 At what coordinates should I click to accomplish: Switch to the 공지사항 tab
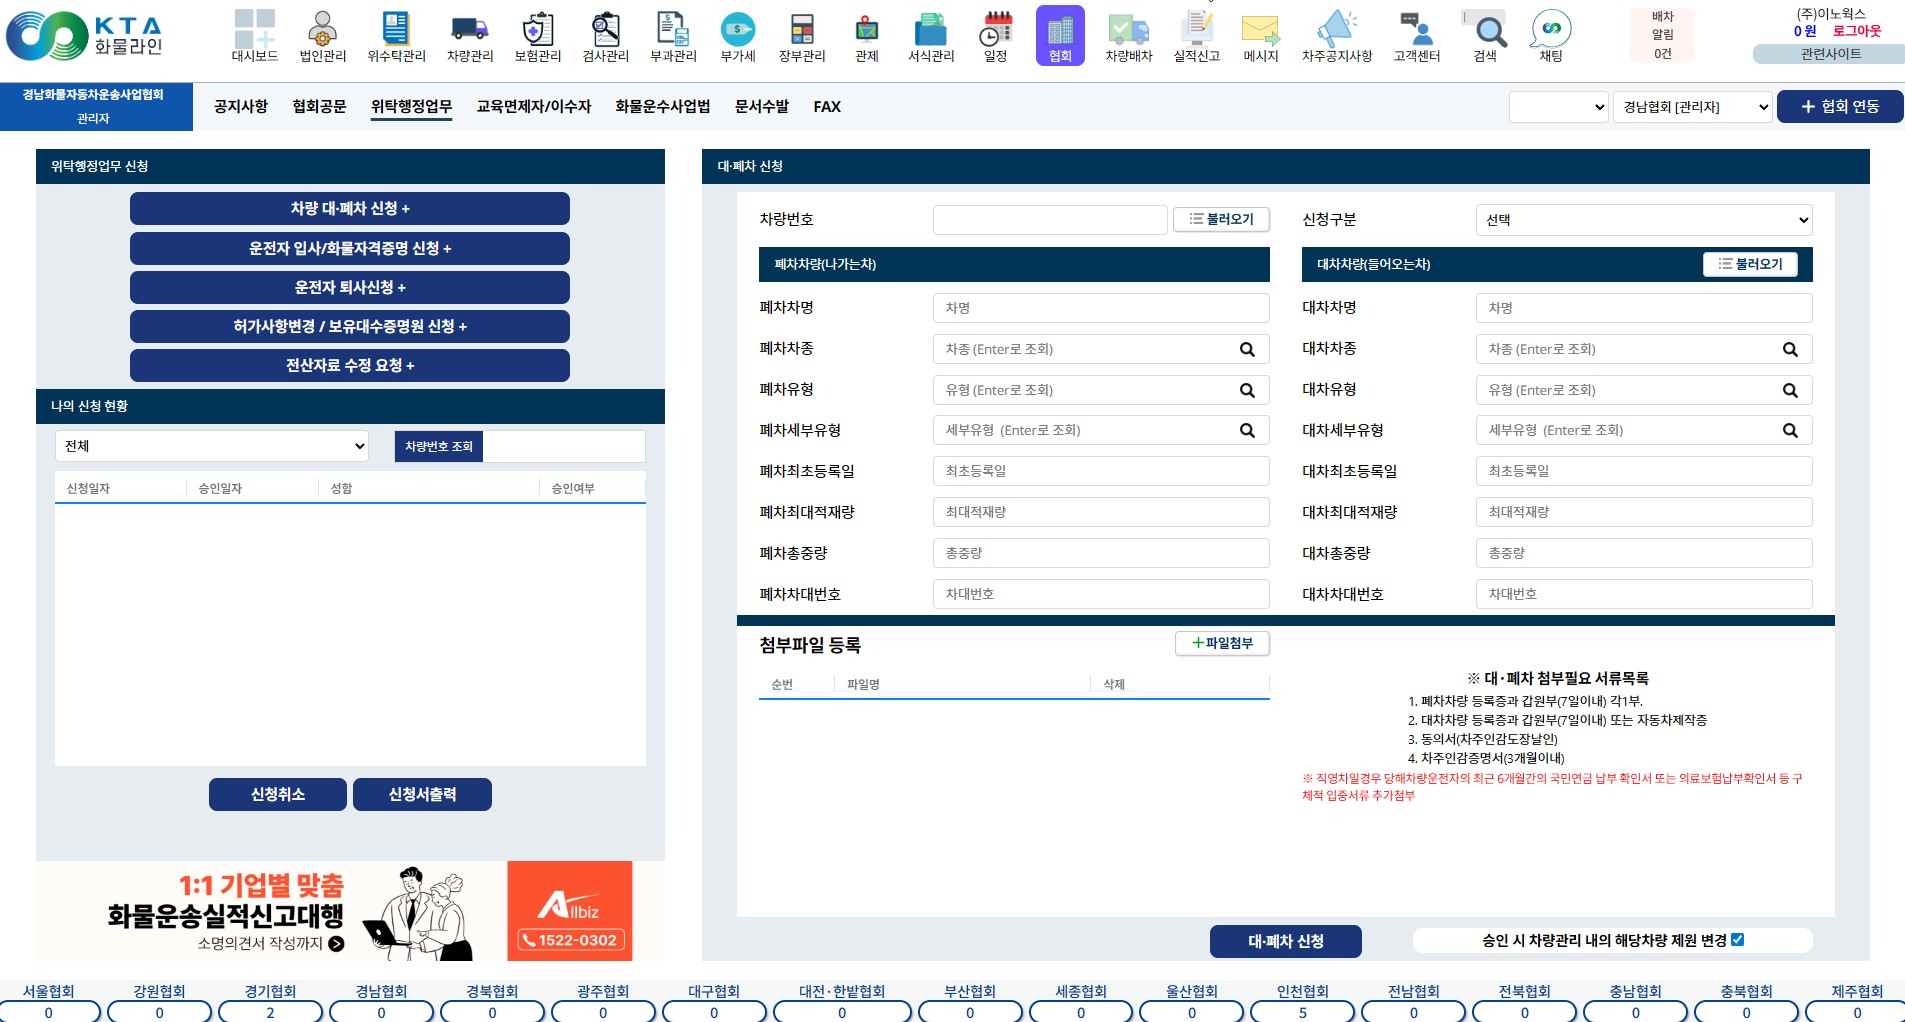click(241, 107)
